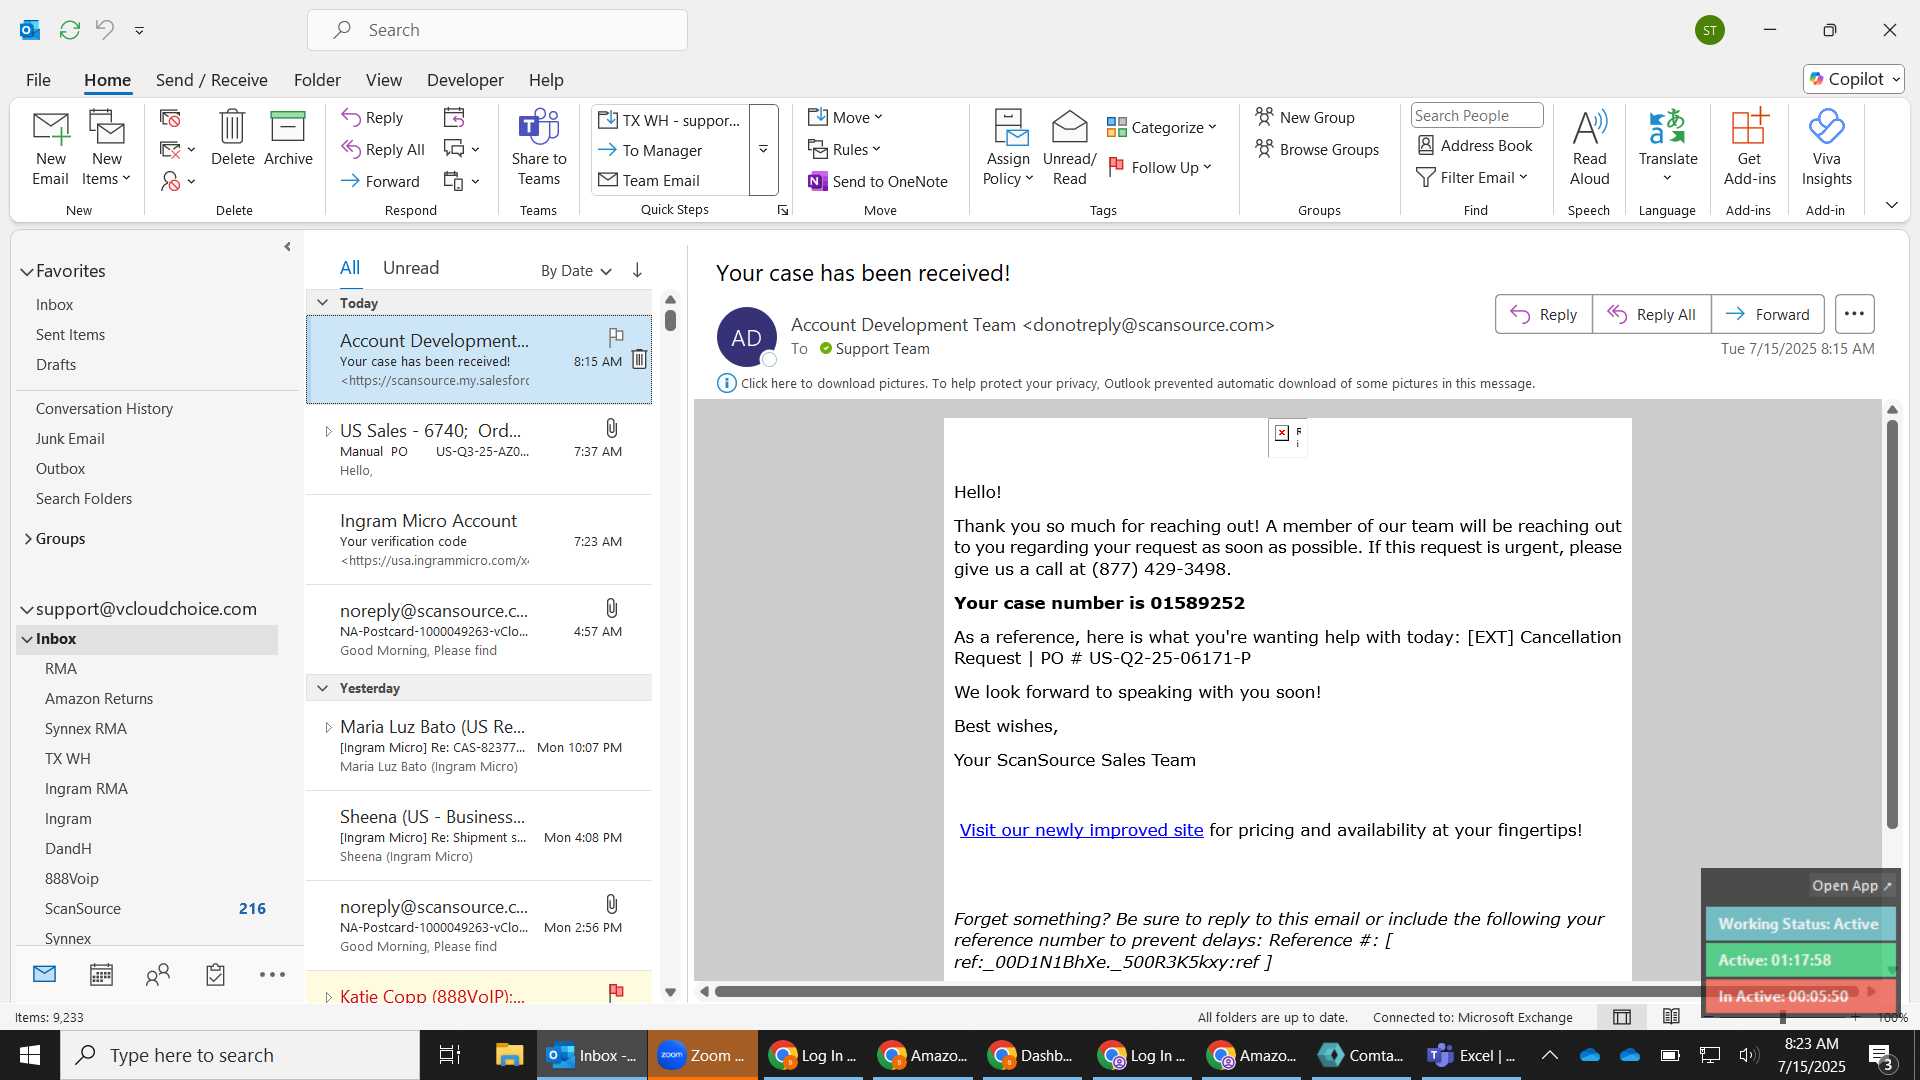Collapse the Yesterday group
Screen dimensions: 1920x1080
point(322,688)
